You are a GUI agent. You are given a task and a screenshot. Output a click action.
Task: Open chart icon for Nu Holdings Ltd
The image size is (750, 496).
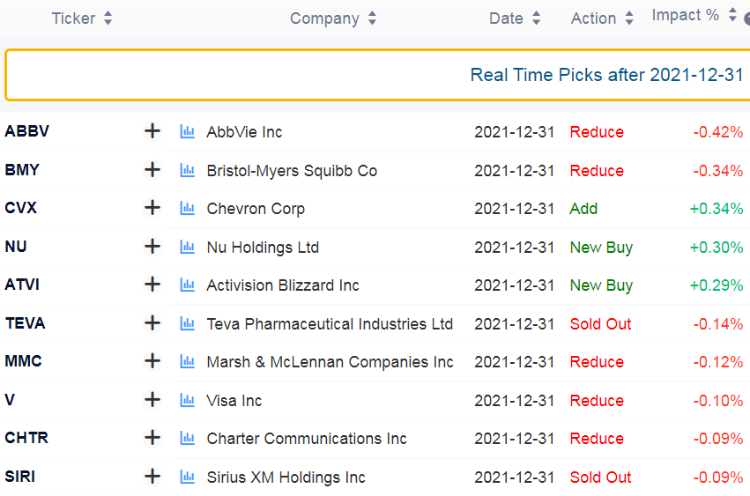[187, 247]
